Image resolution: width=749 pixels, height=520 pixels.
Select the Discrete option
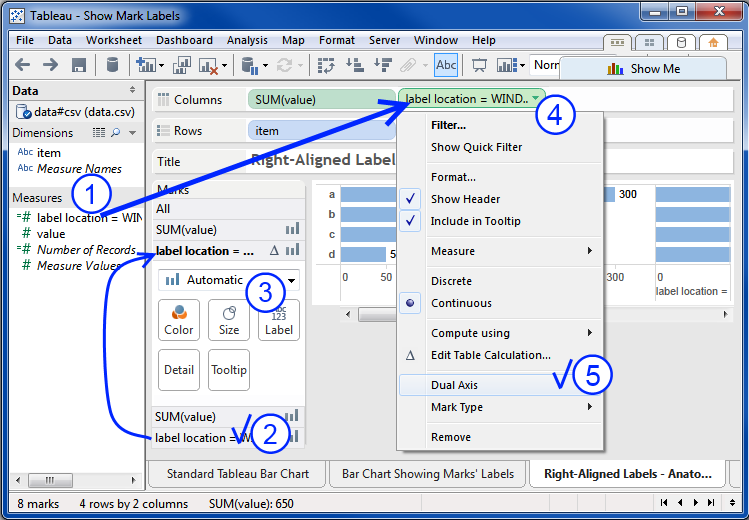[x=500, y=281]
